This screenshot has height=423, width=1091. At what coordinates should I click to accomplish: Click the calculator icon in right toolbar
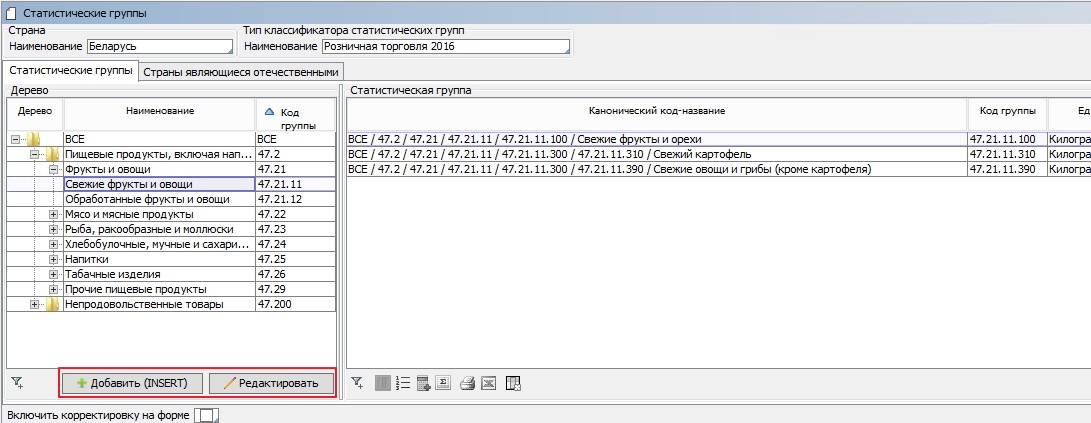tap(424, 383)
